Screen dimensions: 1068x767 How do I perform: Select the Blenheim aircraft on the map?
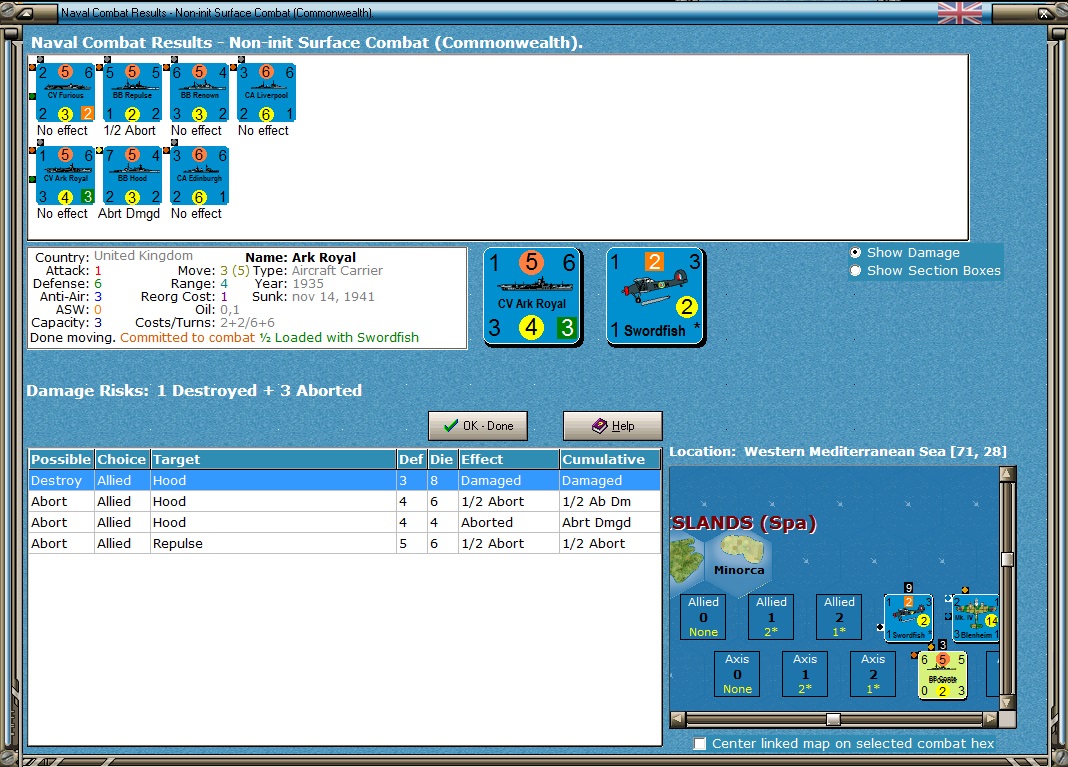[x=975, y=617]
